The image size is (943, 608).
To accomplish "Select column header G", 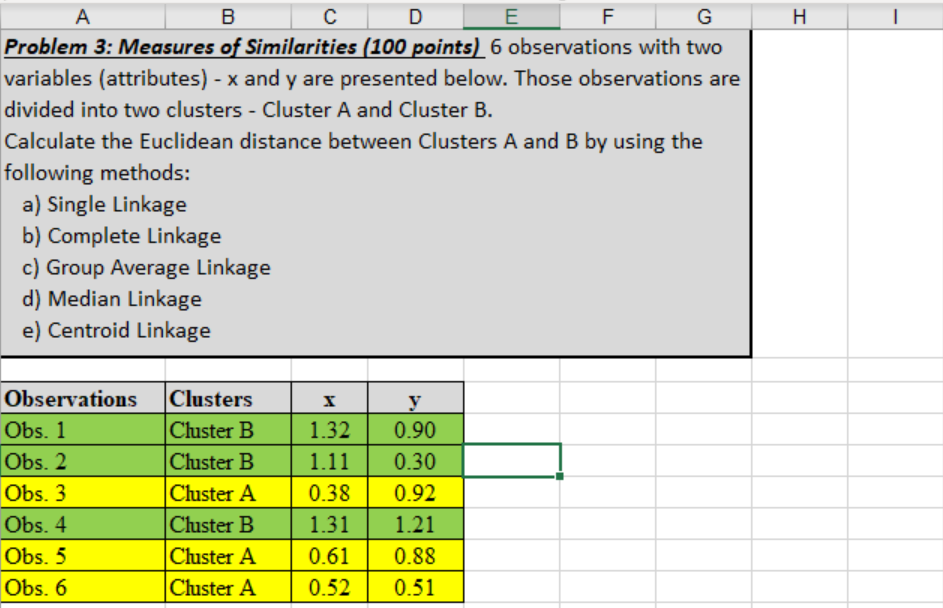I will click(703, 16).
